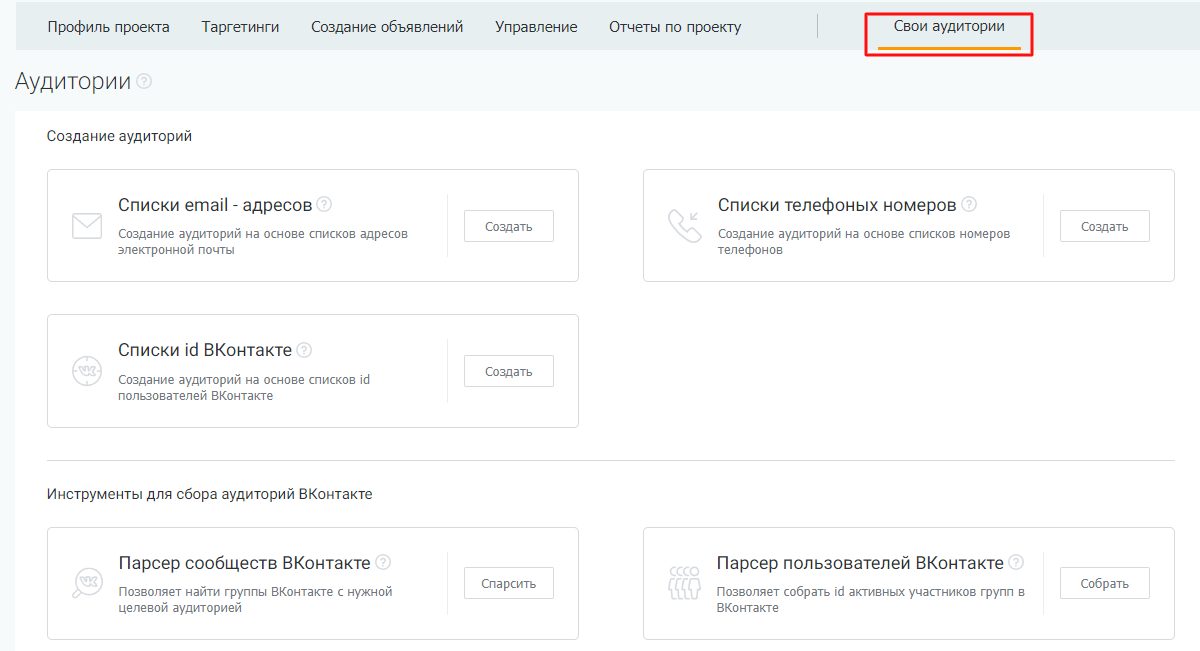Click community parser description text
The height and width of the screenshot is (651, 1200).
pyautogui.click(x=255, y=599)
